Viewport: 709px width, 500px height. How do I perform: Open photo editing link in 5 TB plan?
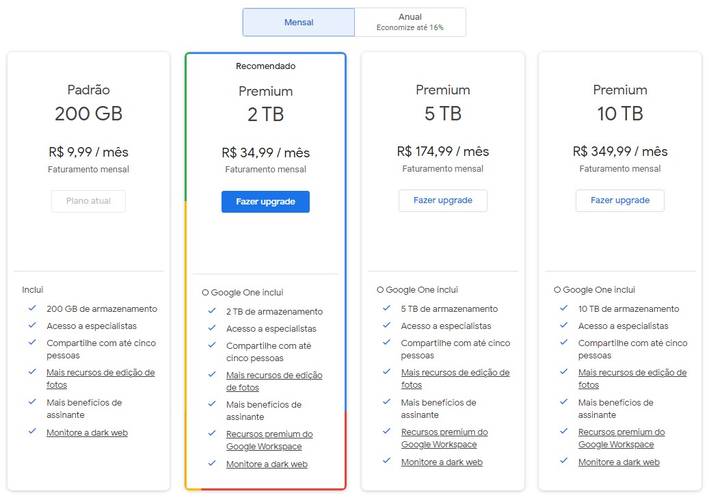(x=455, y=379)
